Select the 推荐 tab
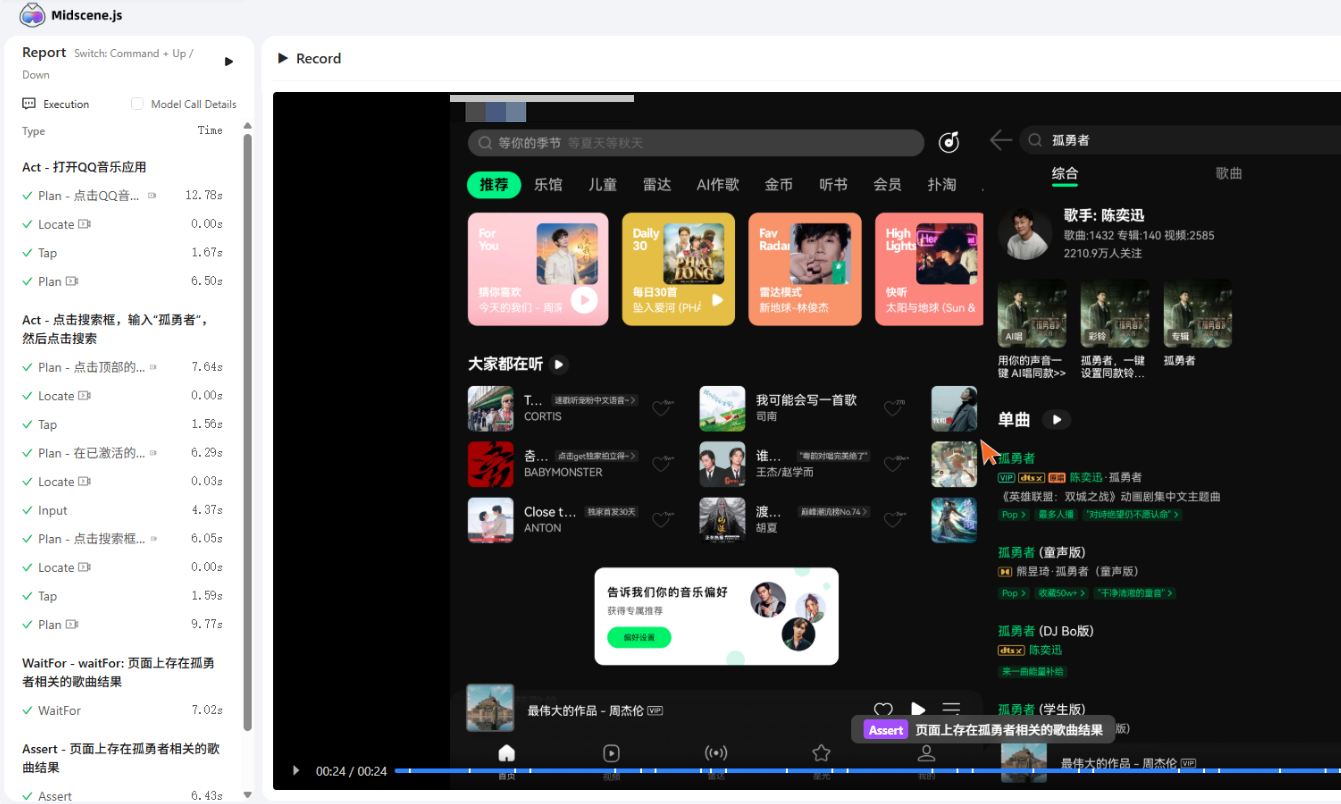This screenshot has height=804, width=1341. [x=494, y=185]
